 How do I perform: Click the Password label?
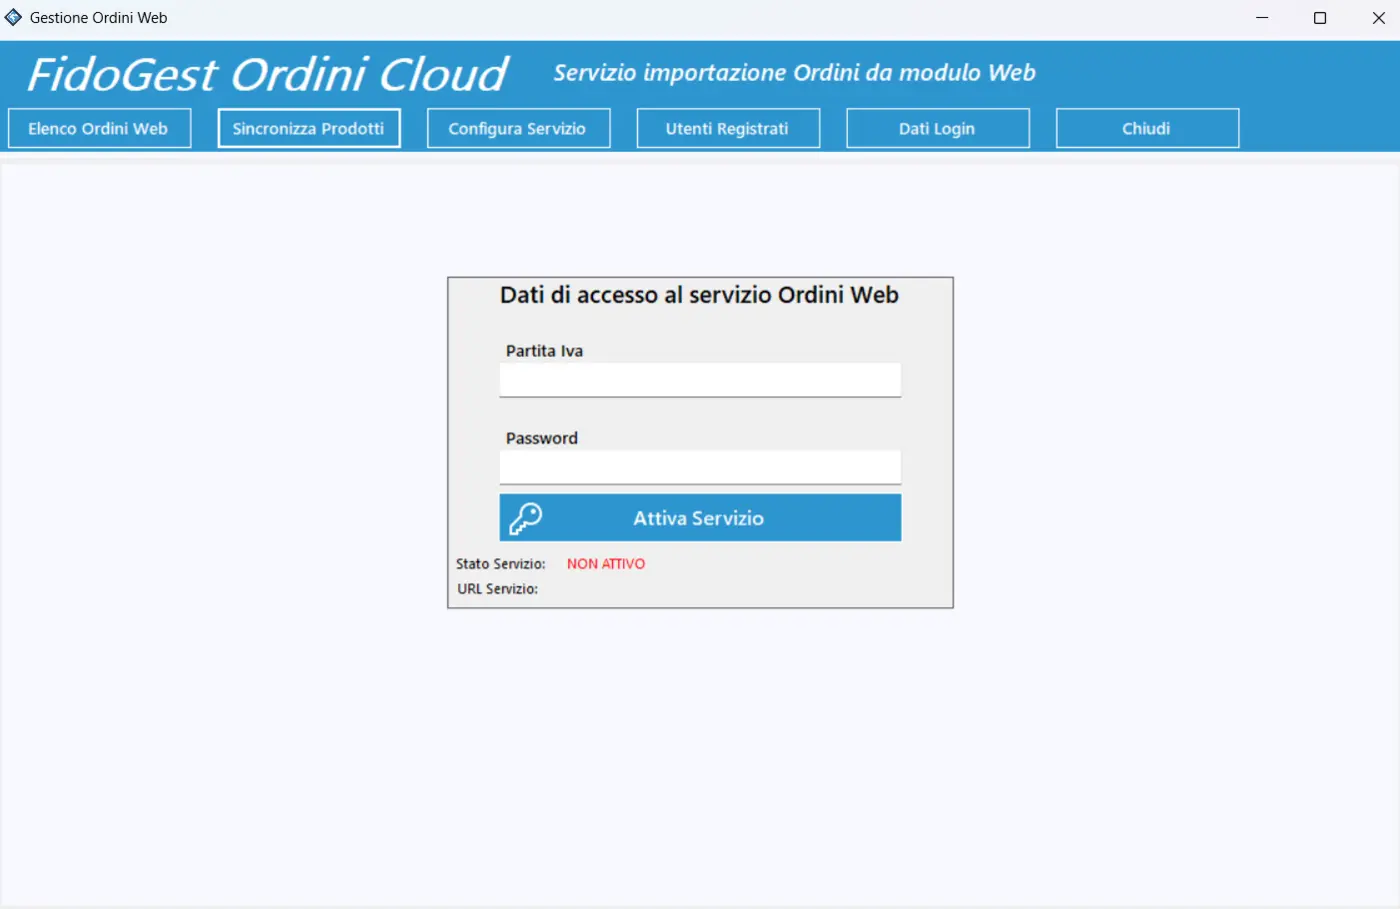pos(542,438)
